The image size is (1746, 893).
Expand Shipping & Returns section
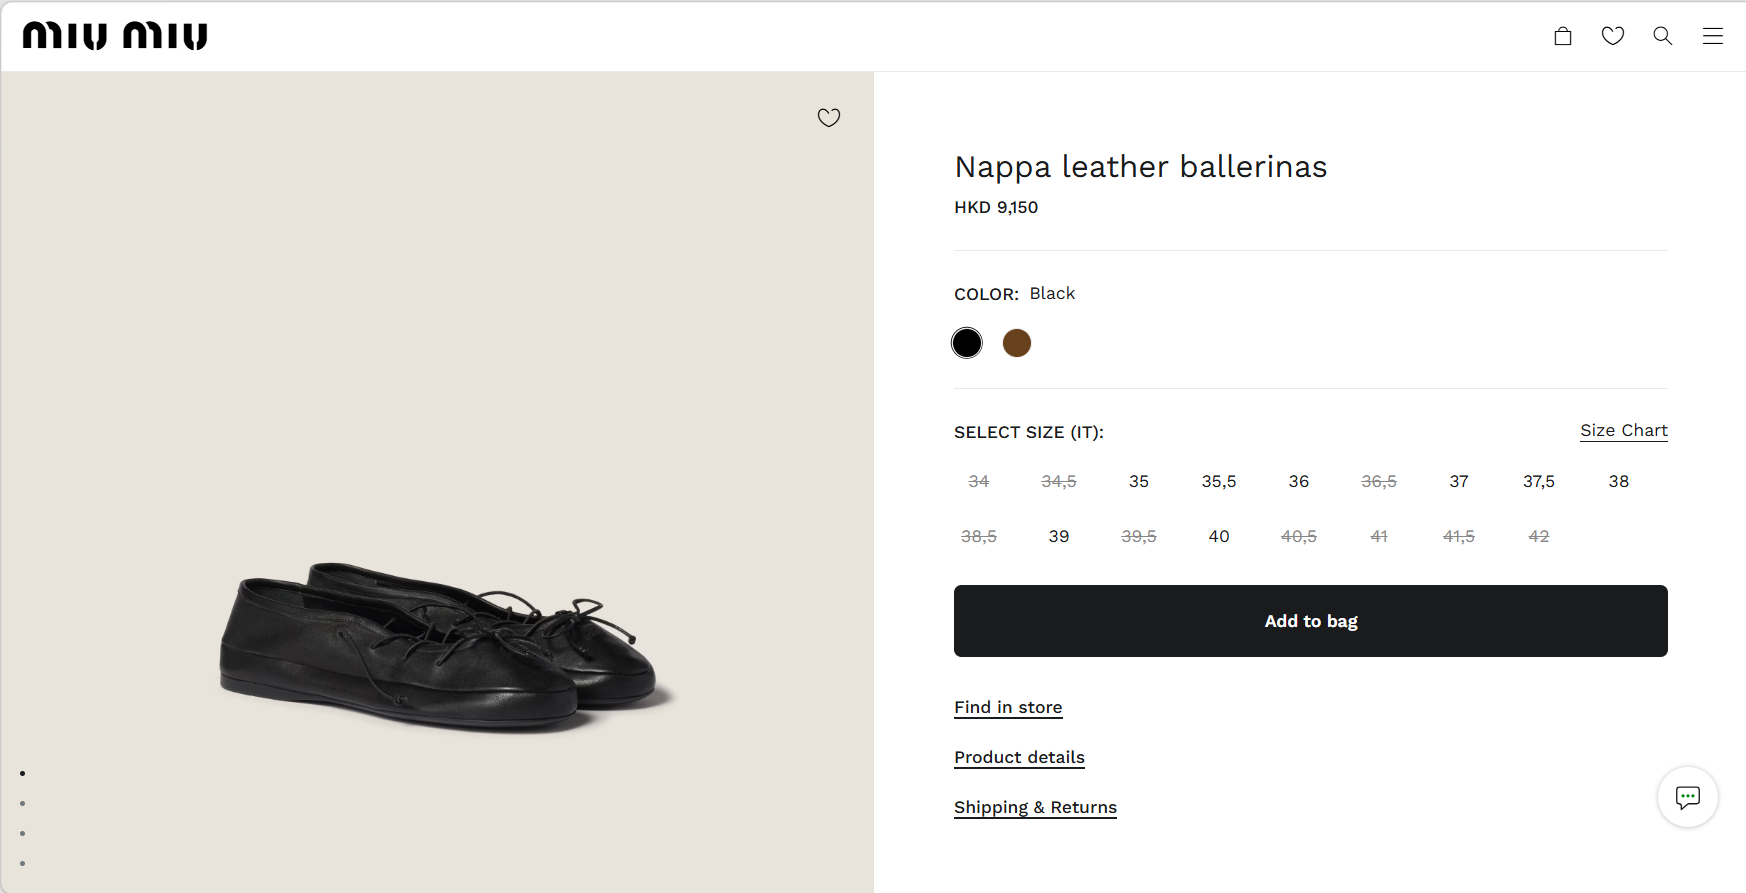click(1035, 807)
